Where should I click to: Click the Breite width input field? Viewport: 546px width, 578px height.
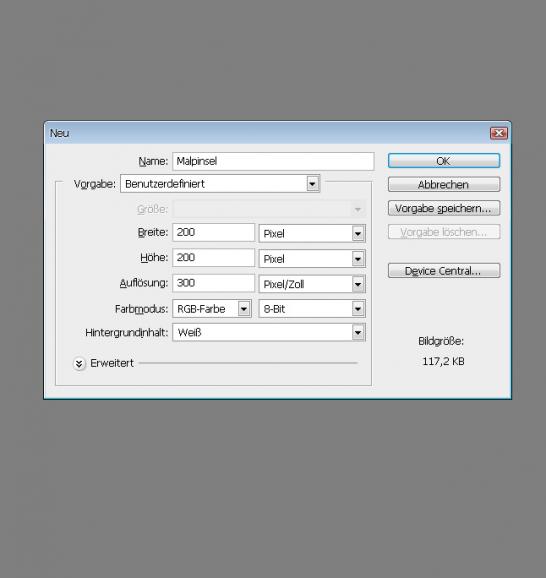[x=213, y=233]
